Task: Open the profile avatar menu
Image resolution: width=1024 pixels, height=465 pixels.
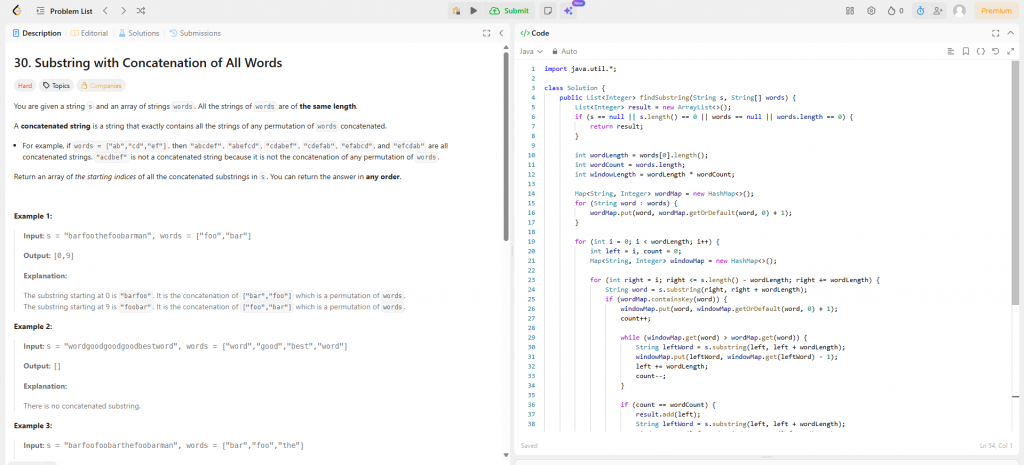Action: point(959,10)
